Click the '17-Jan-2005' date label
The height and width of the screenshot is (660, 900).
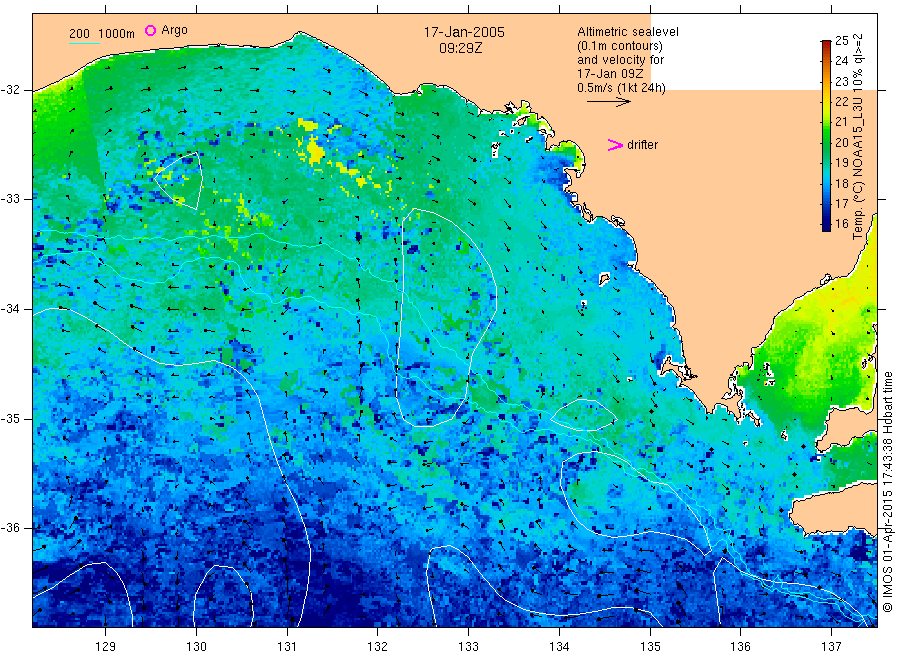tap(464, 32)
